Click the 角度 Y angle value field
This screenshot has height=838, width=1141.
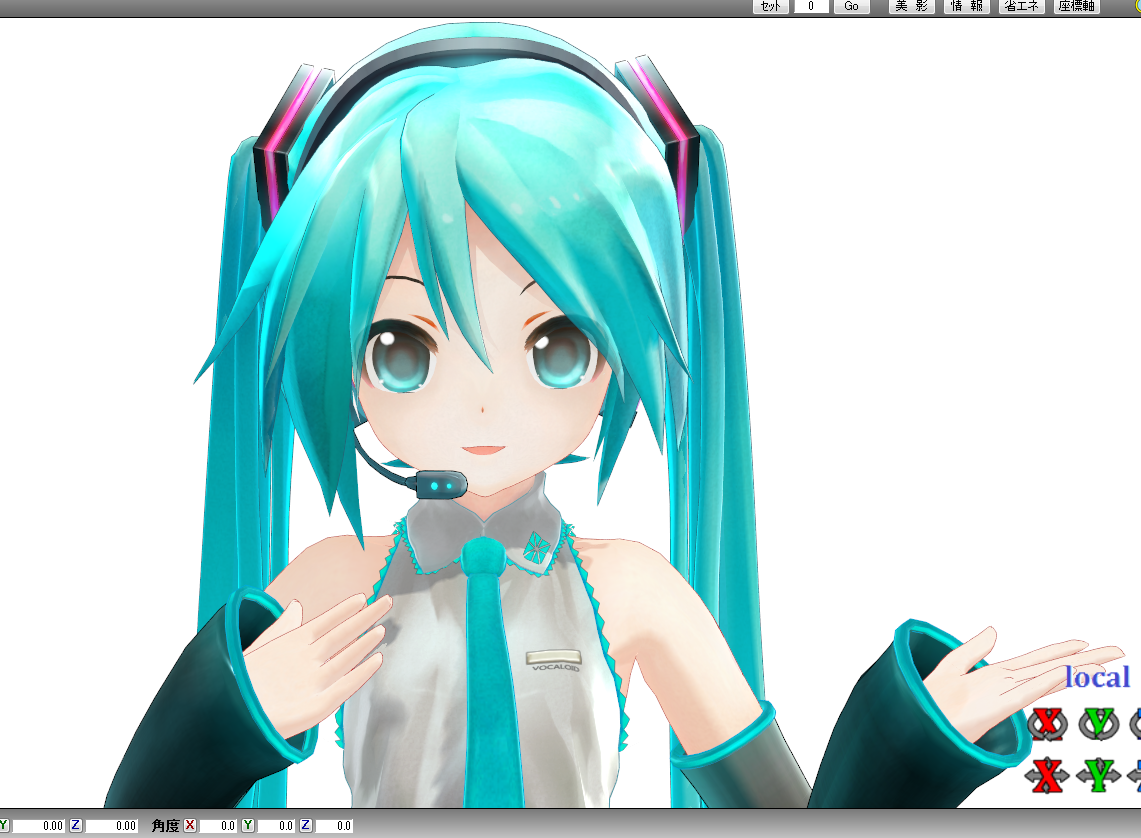tap(277, 826)
